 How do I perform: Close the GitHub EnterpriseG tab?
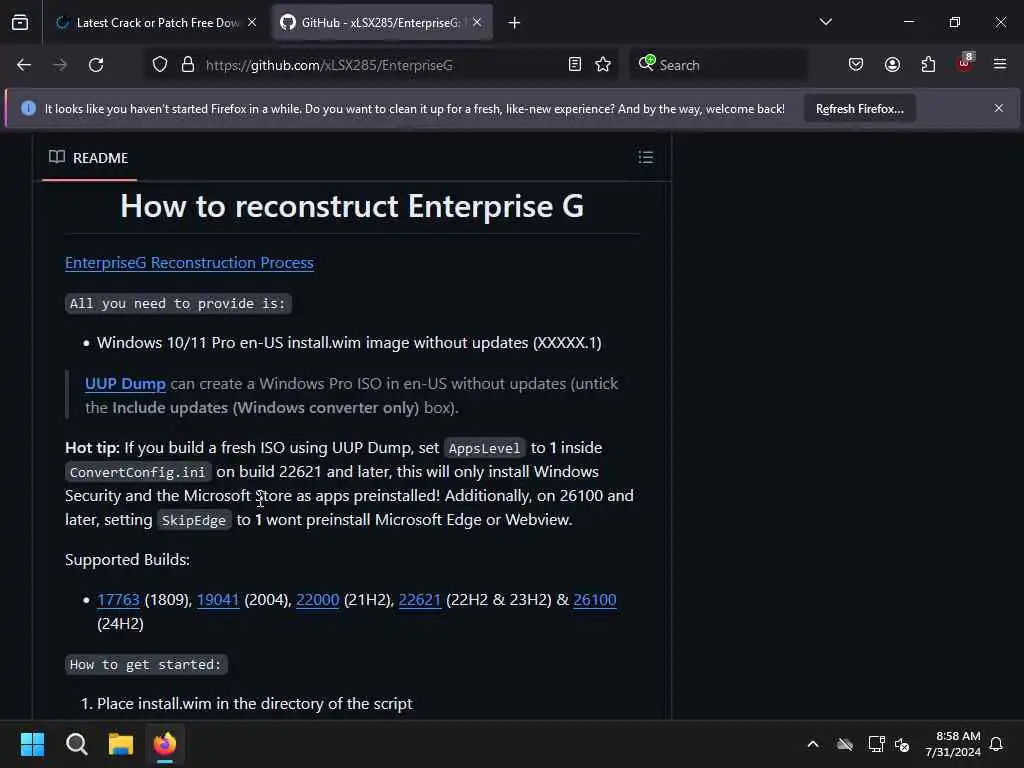(x=477, y=23)
